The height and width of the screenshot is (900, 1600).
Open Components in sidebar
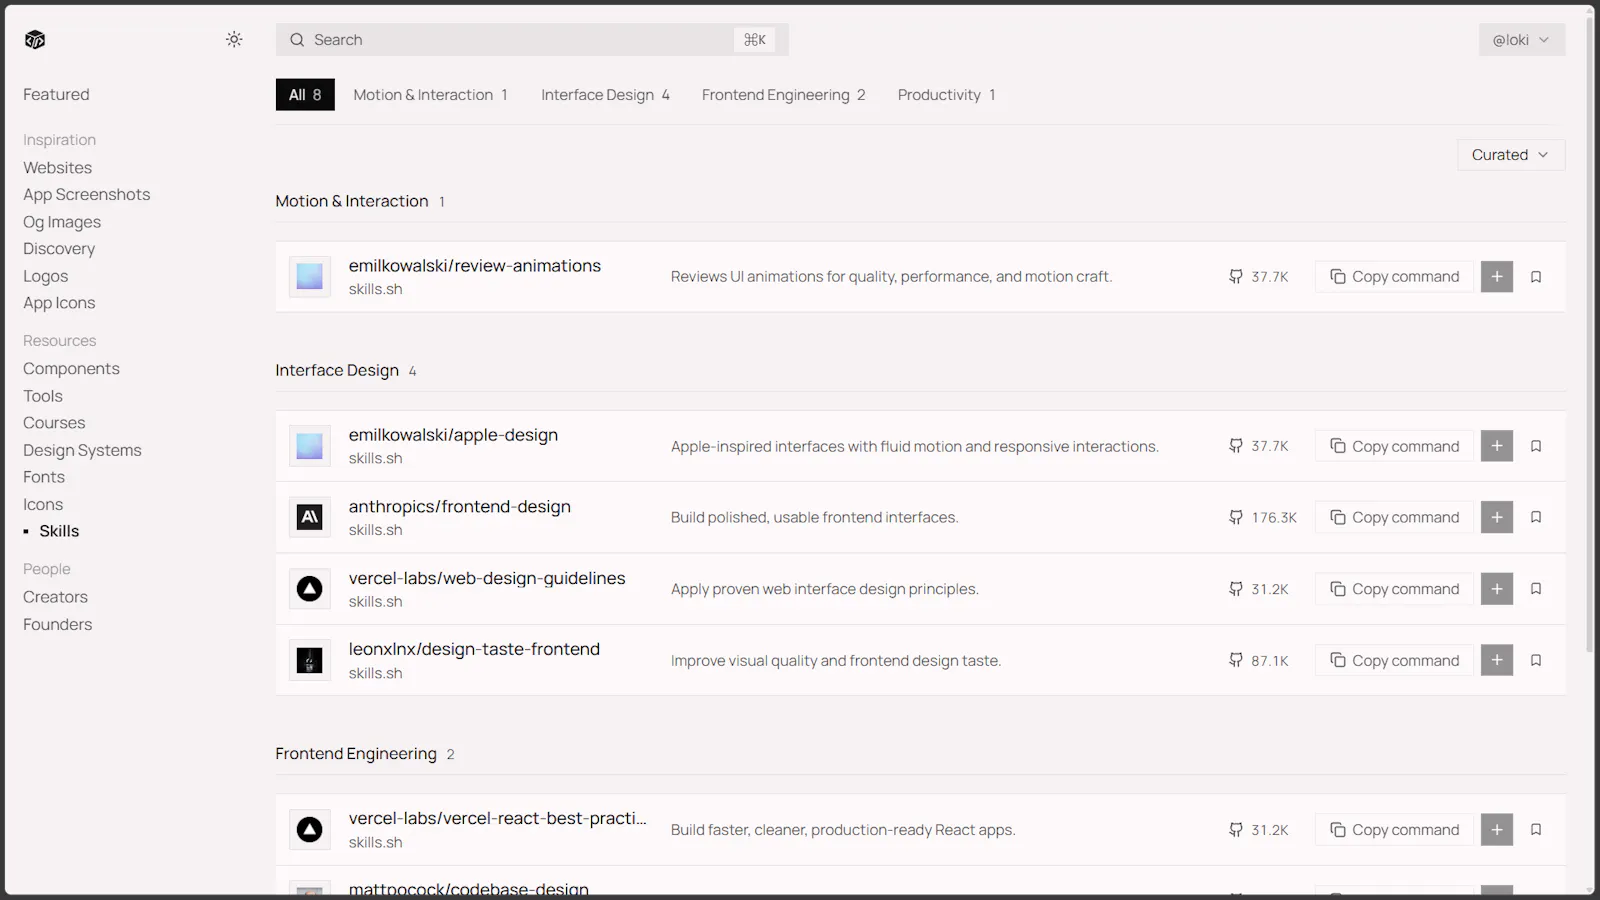tap(71, 369)
